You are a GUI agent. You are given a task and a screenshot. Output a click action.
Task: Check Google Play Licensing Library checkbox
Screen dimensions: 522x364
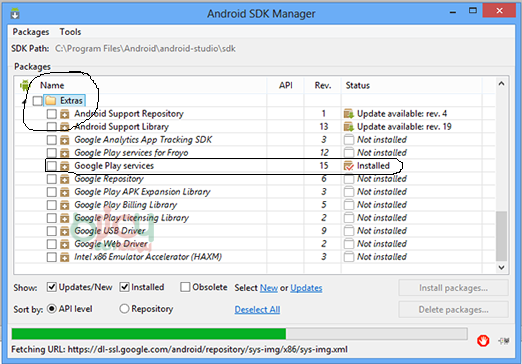pyautogui.click(x=52, y=218)
